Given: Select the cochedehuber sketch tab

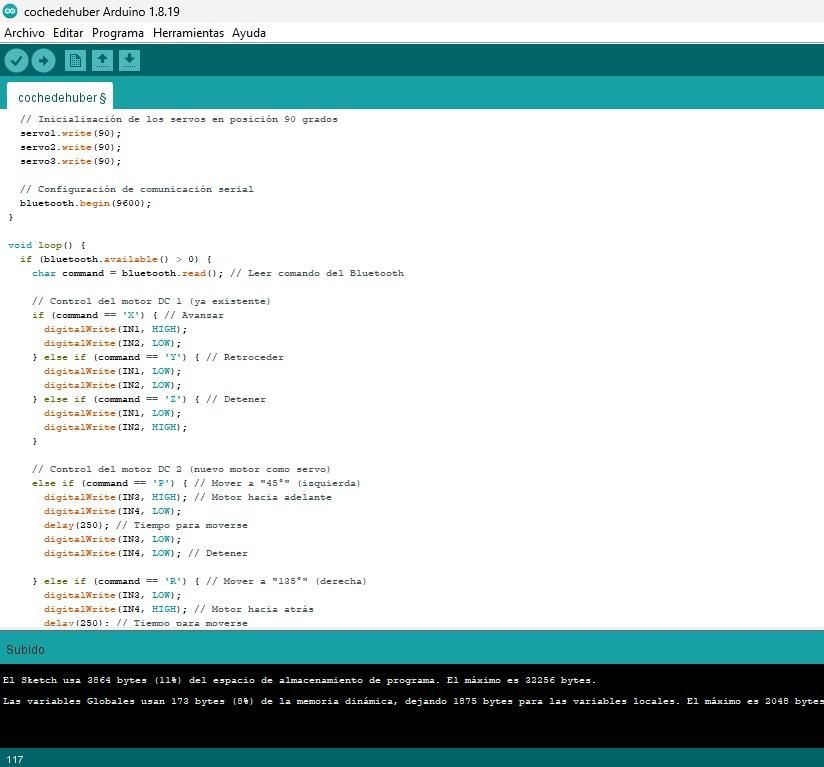Looking at the screenshot, I should [x=60, y=97].
